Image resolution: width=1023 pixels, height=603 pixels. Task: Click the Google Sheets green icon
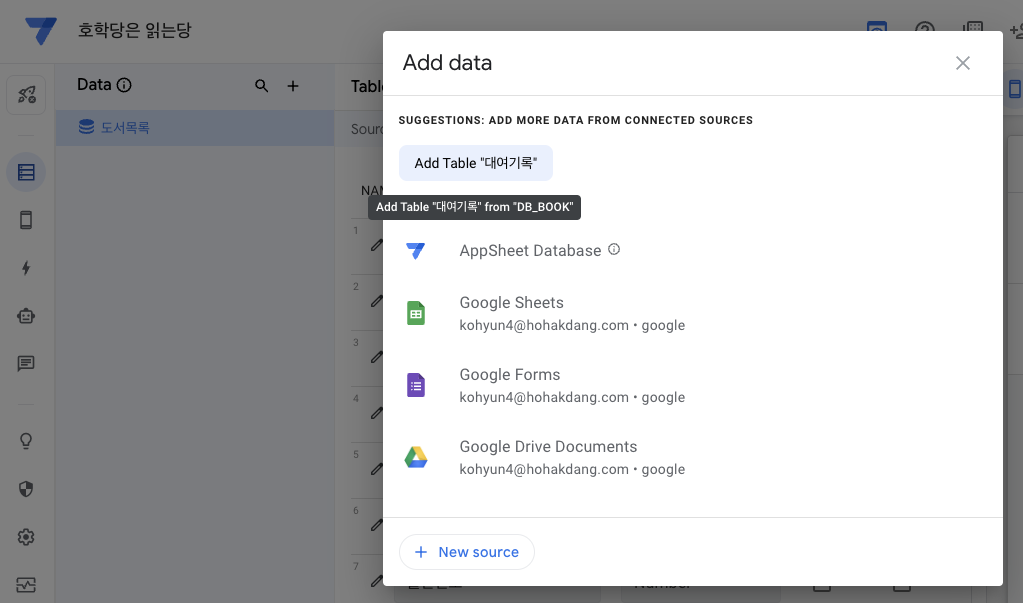pyautogui.click(x=416, y=313)
